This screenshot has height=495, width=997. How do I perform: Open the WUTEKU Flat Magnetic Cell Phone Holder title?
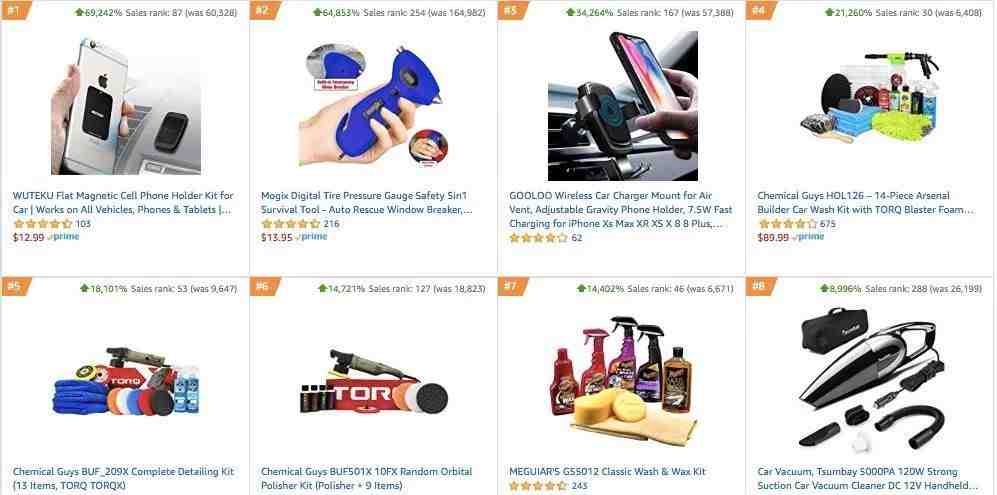[x=123, y=202]
